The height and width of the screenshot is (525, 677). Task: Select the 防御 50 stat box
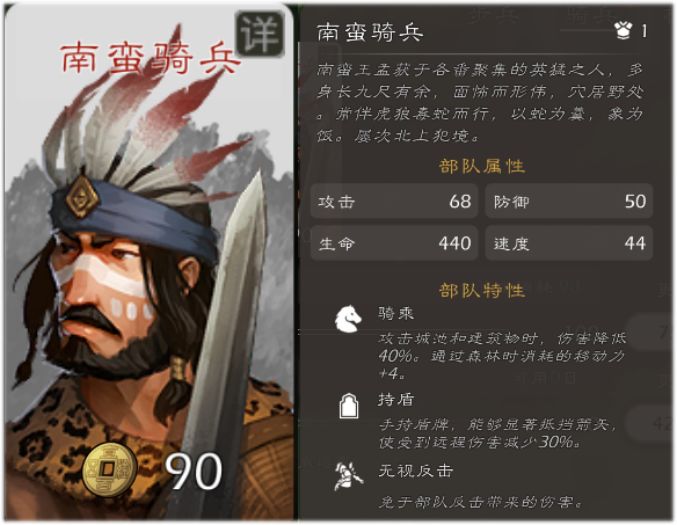569,201
